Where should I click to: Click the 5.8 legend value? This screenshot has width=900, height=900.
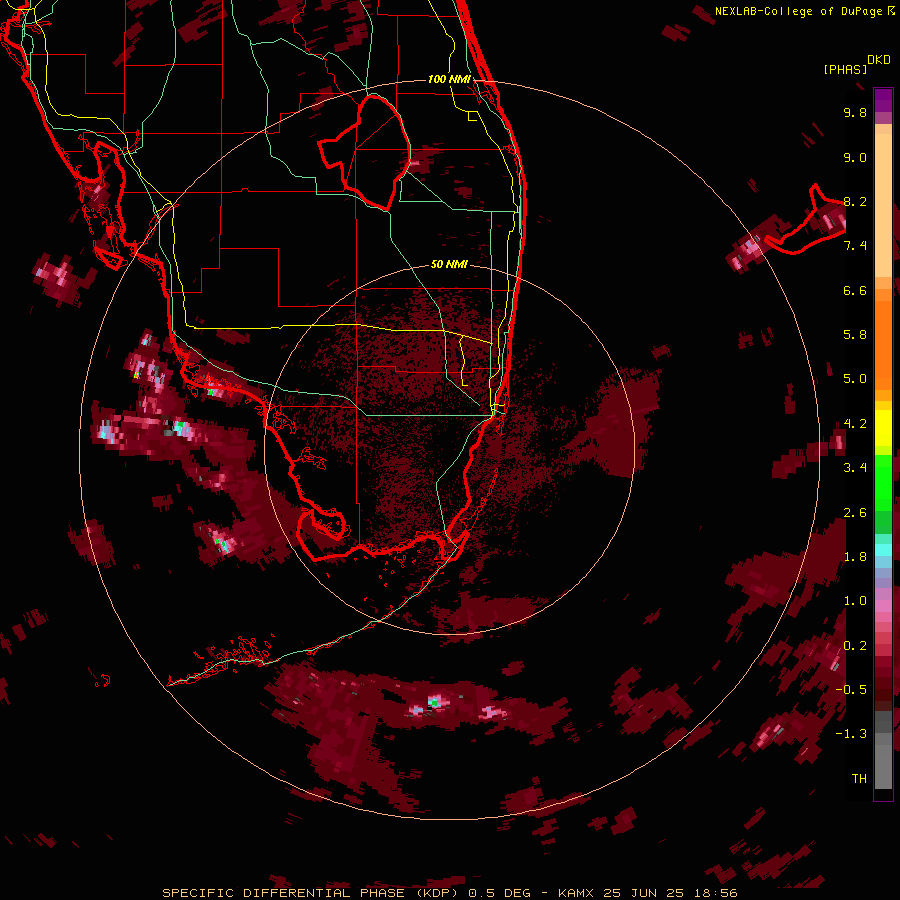855,335
